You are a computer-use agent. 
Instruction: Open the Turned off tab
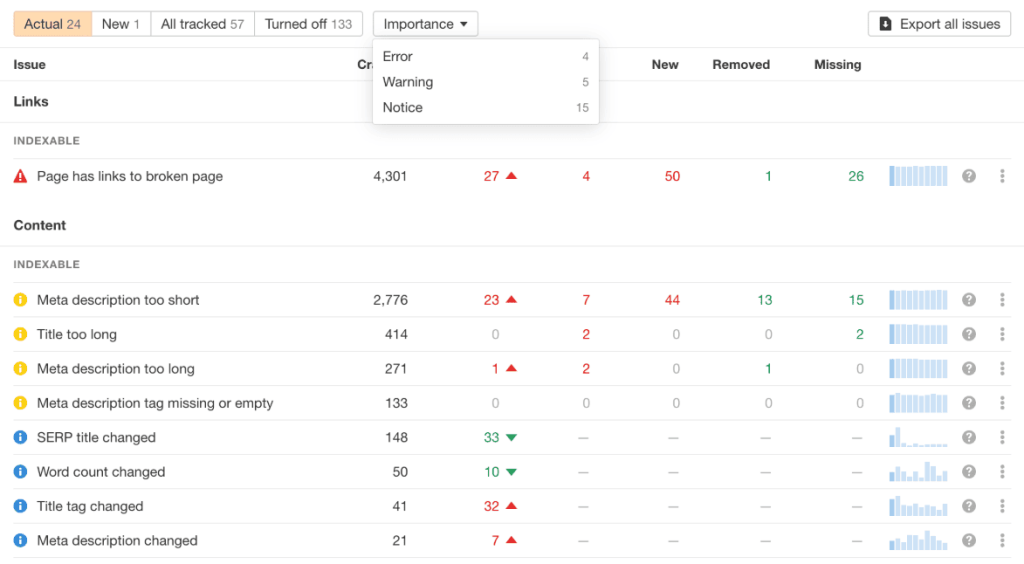[308, 24]
